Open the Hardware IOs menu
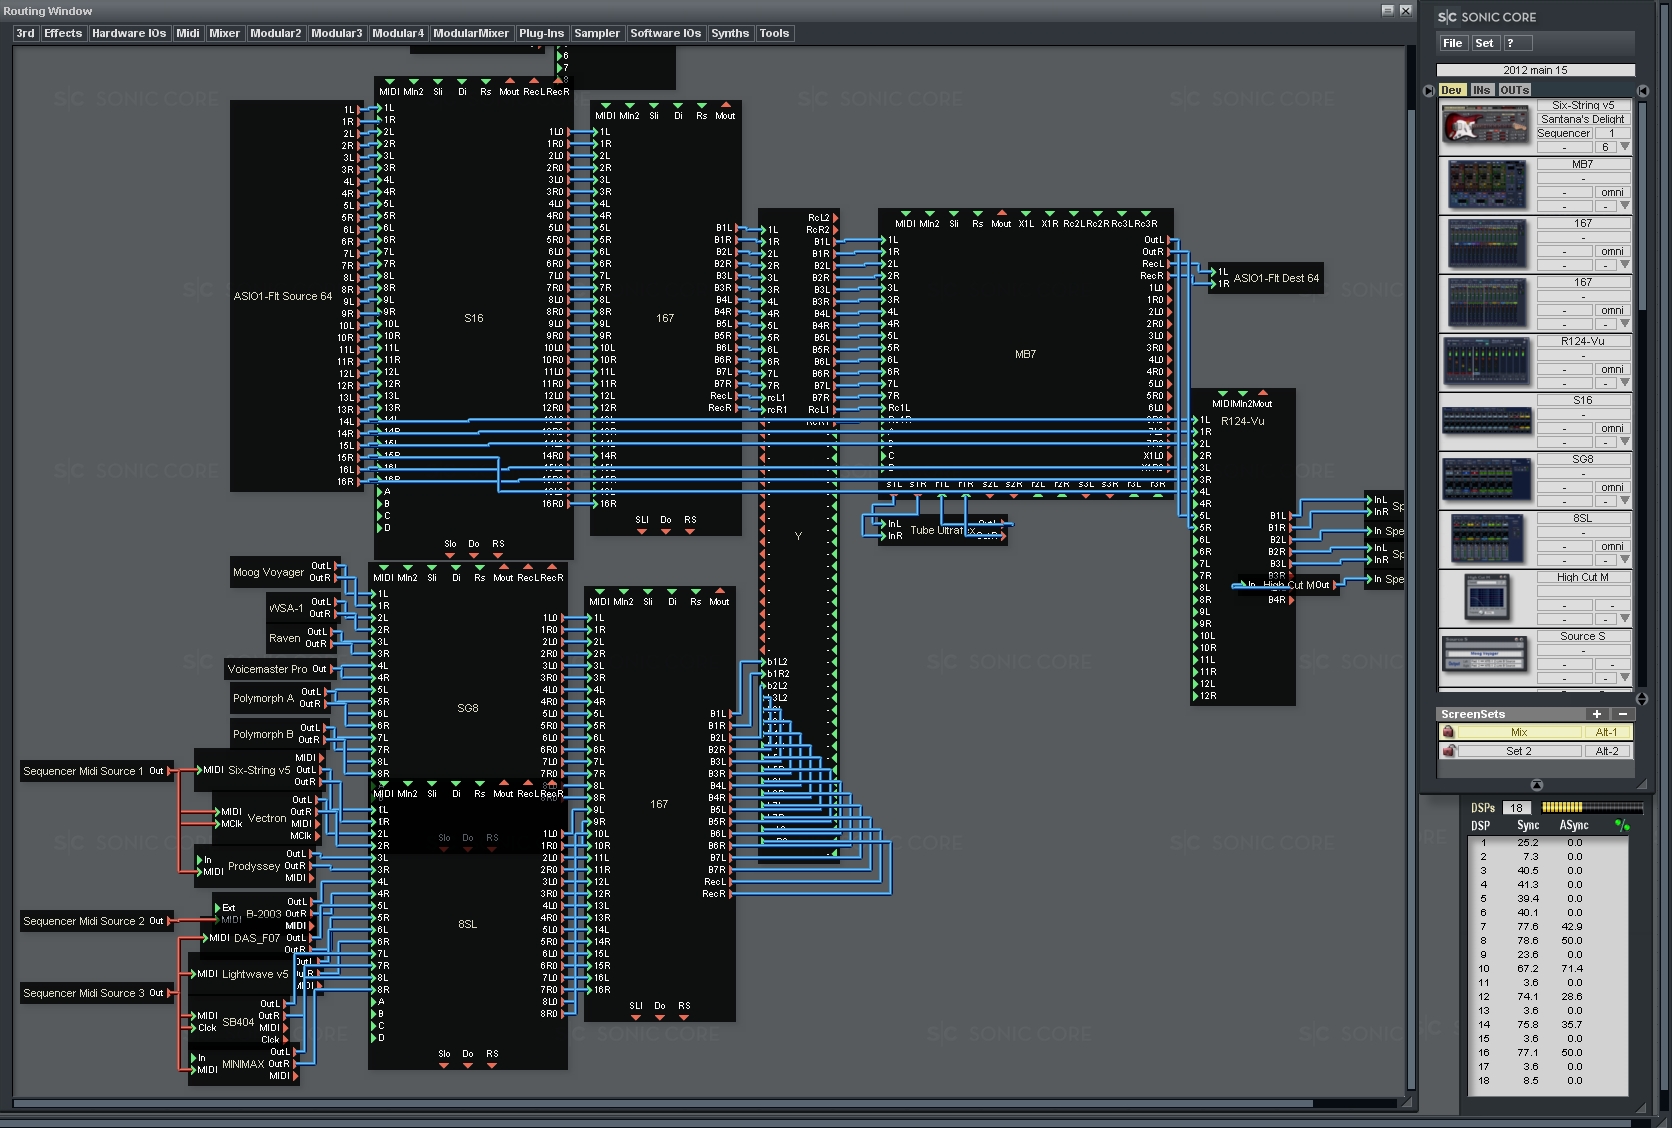The height and width of the screenshot is (1128, 1672). [x=129, y=33]
